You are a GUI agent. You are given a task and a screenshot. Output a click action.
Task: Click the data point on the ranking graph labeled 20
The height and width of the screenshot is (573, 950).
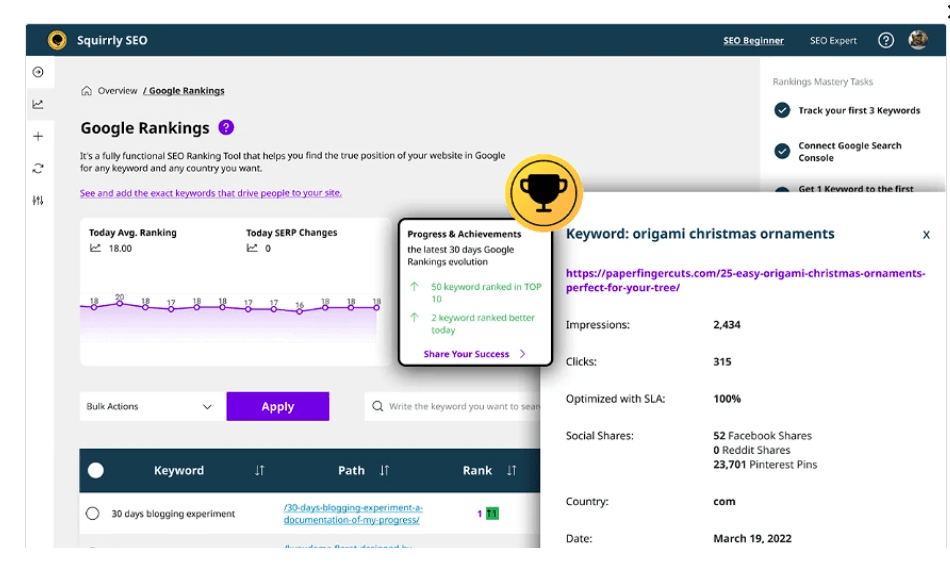[x=120, y=303]
